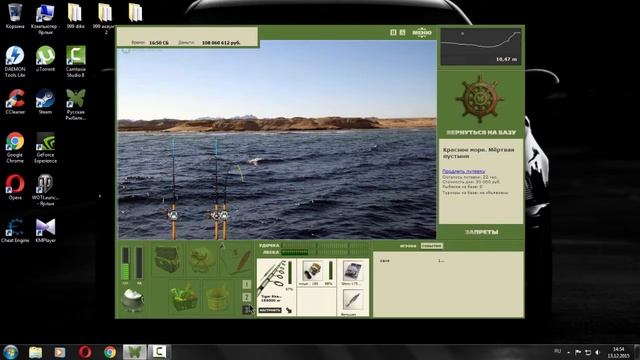Open File Explorer from the taskbar

click(36, 352)
